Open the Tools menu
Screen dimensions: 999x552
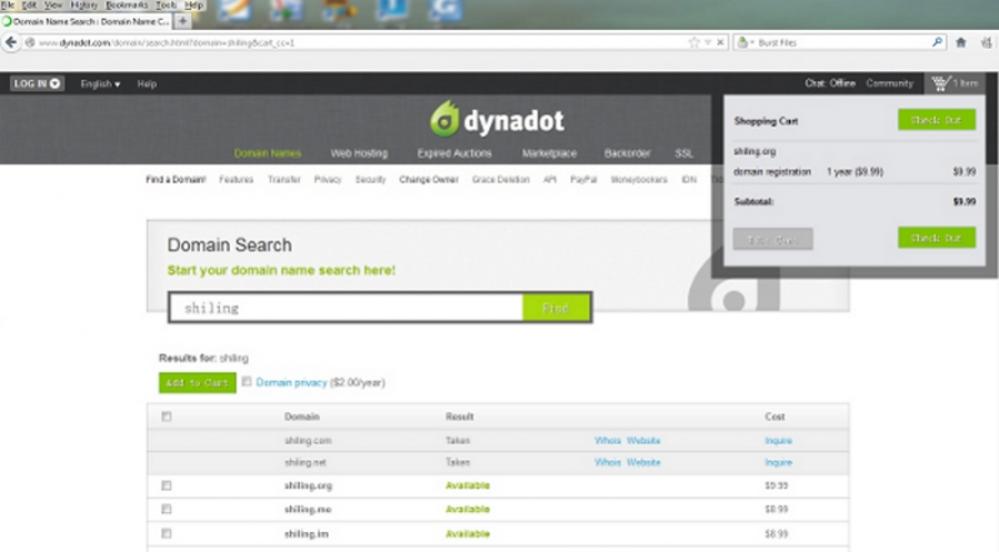tap(166, 5)
